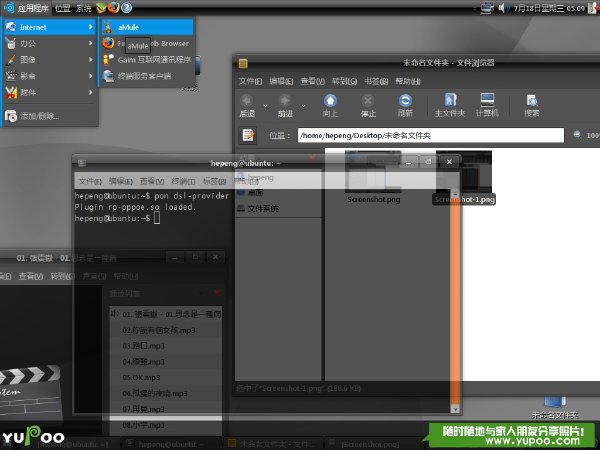The height and width of the screenshot is (450, 600).
Task: Open file browser 编辑(E) menu
Action: tap(281, 81)
